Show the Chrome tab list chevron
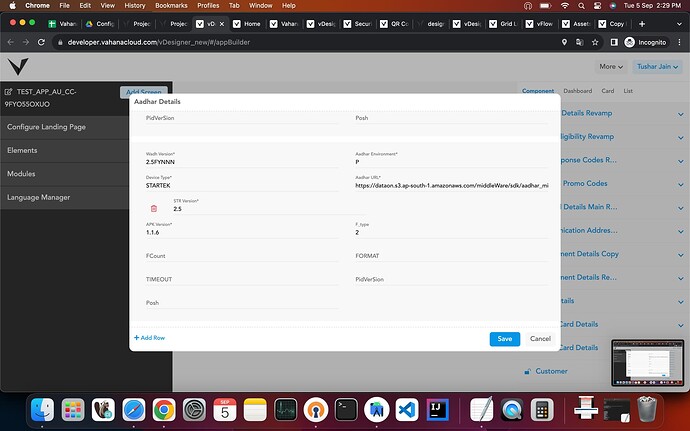690x431 pixels. tap(679, 24)
